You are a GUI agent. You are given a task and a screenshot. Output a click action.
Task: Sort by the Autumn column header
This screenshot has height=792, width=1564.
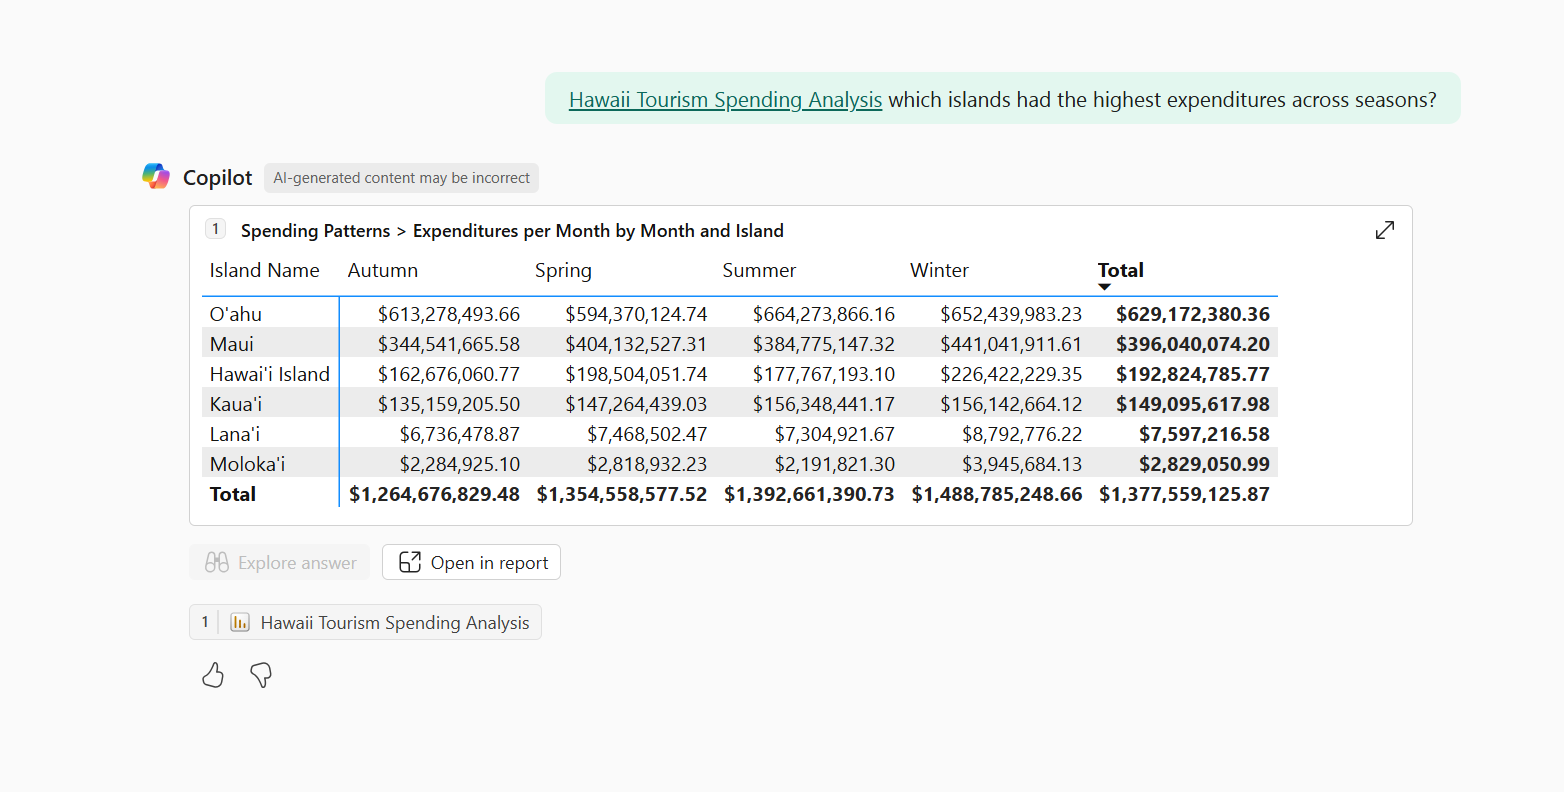pos(383,270)
